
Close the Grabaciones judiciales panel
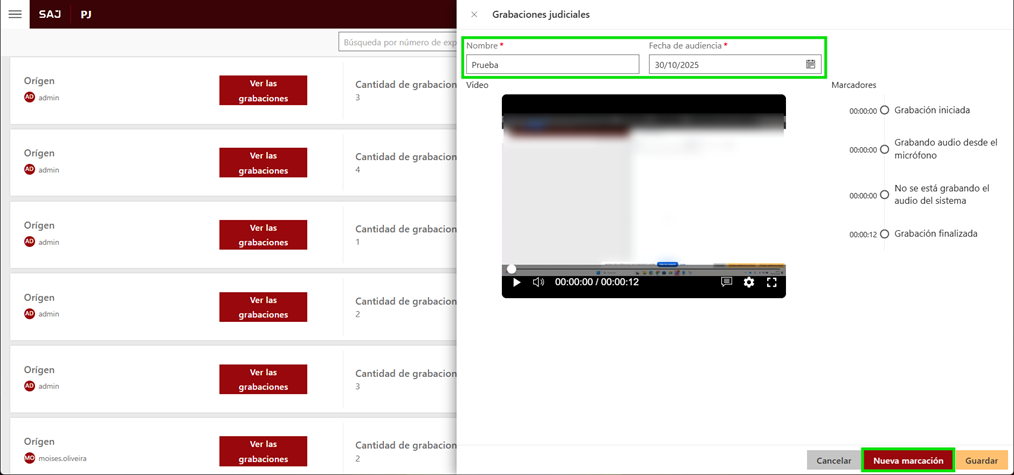click(x=474, y=15)
